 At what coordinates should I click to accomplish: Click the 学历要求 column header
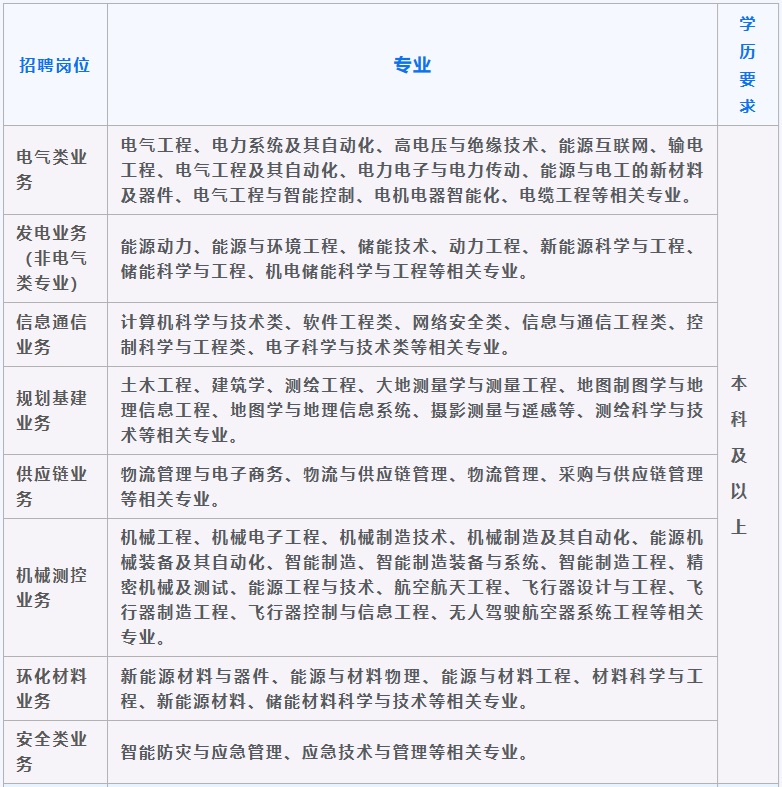pyautogui.click(x=747, y=65)
